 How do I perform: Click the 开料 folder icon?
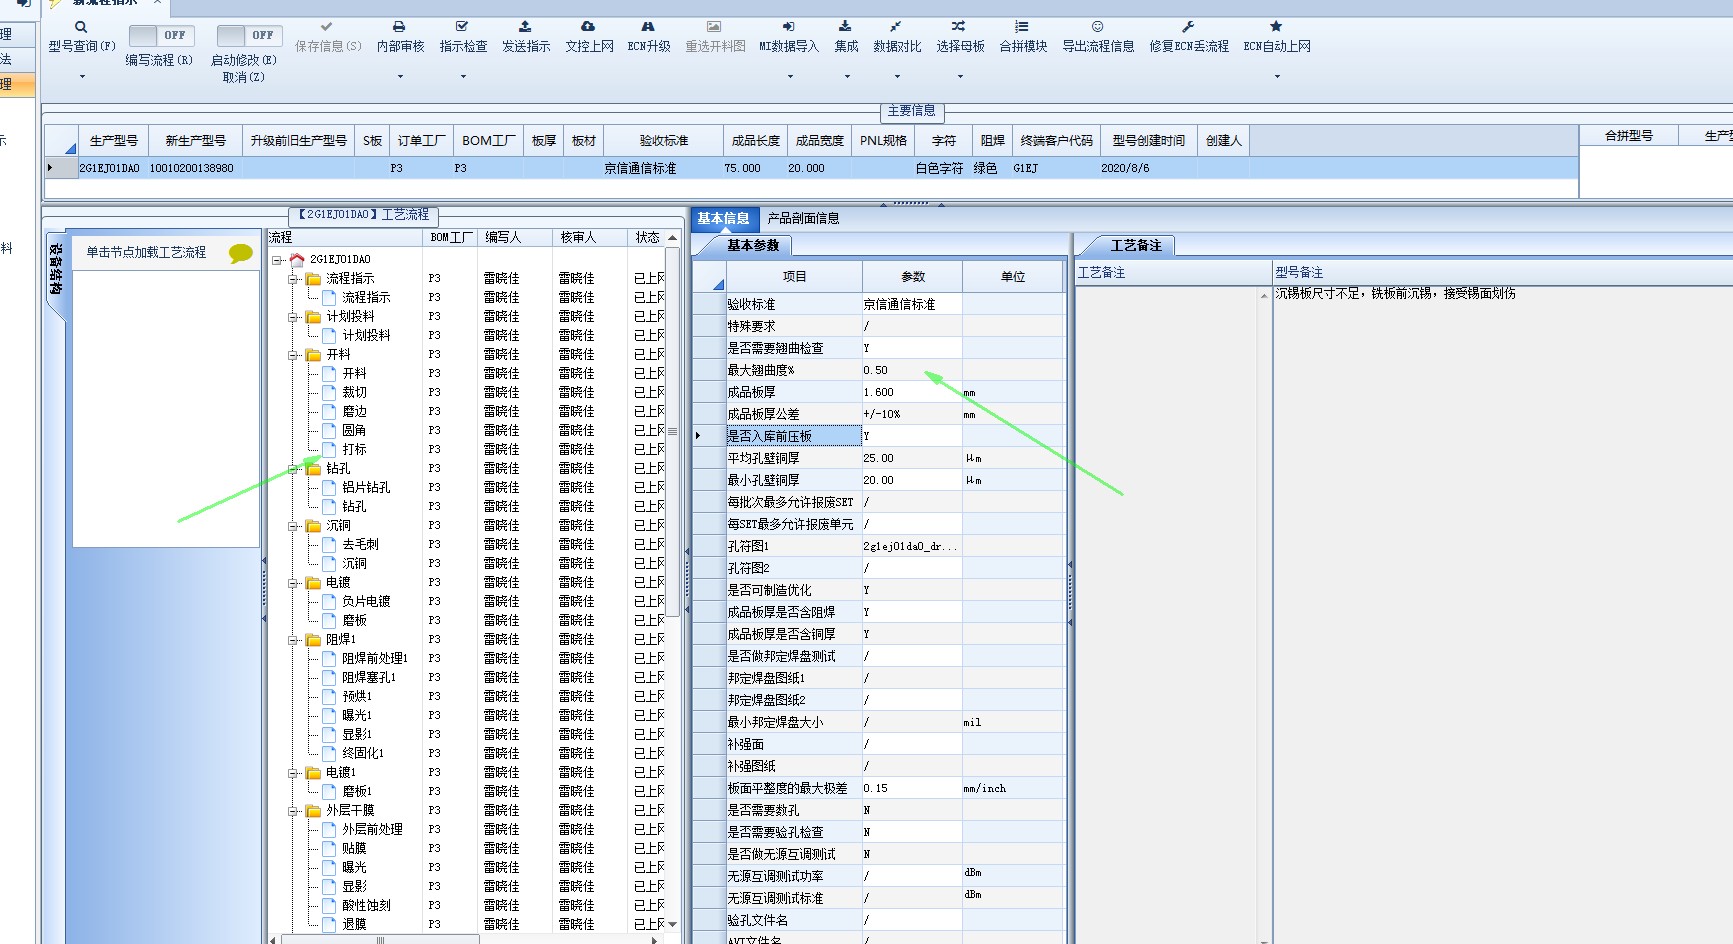tap(314, 354)
